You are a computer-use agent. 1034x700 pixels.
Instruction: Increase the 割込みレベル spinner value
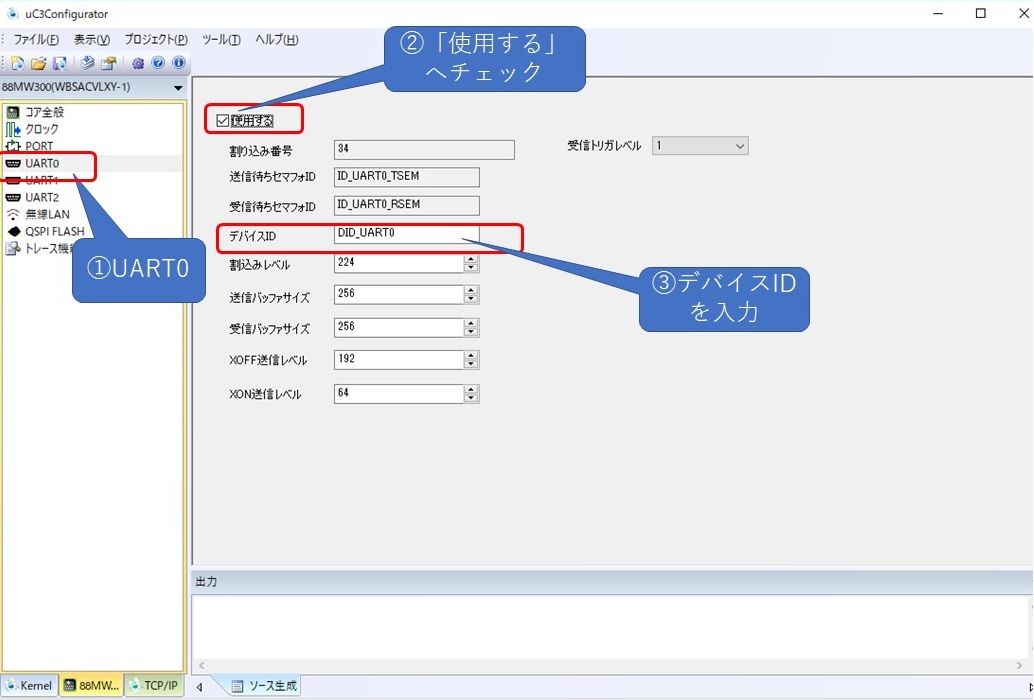point(471,259)
